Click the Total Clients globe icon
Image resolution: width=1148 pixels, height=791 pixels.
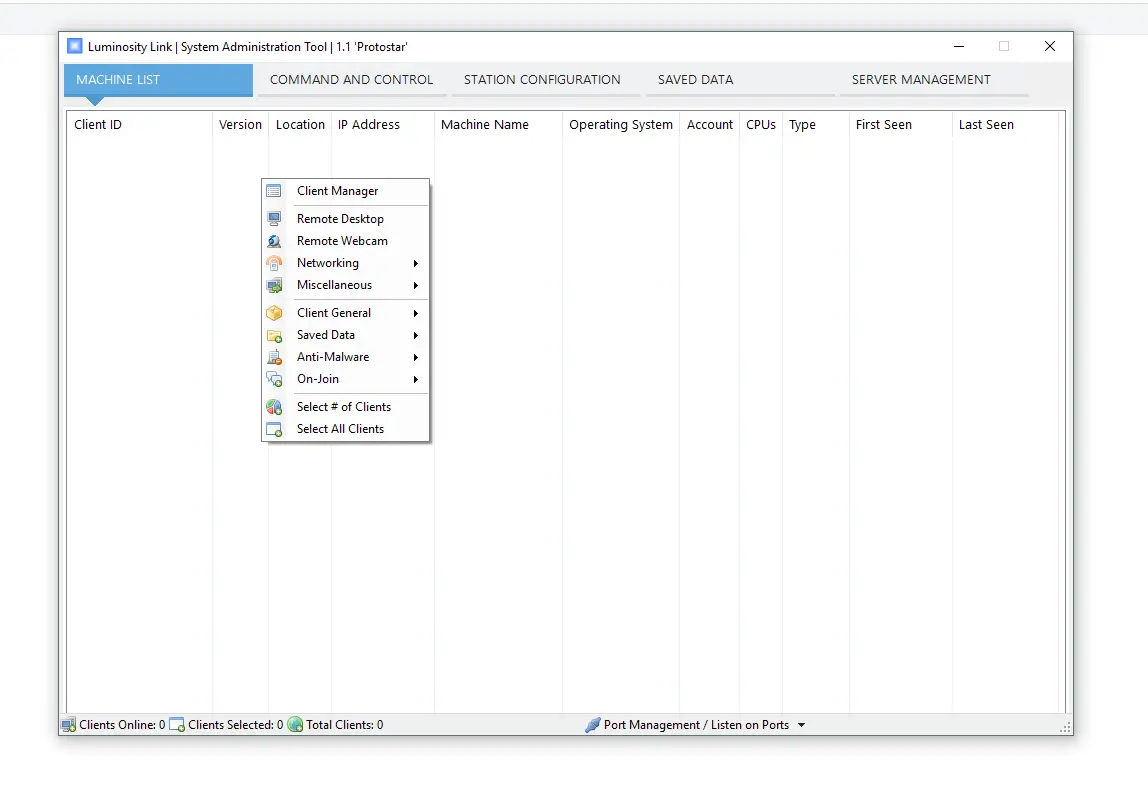295,725
